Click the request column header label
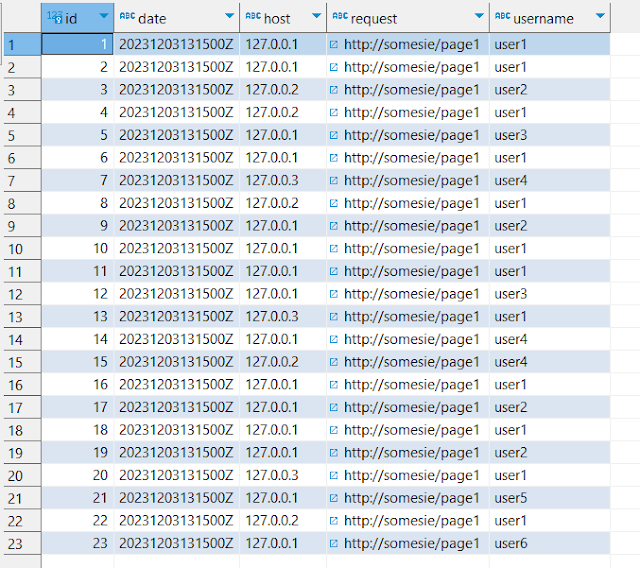The height and width of the screenshot is (568, 640). [x=374, y=18]
